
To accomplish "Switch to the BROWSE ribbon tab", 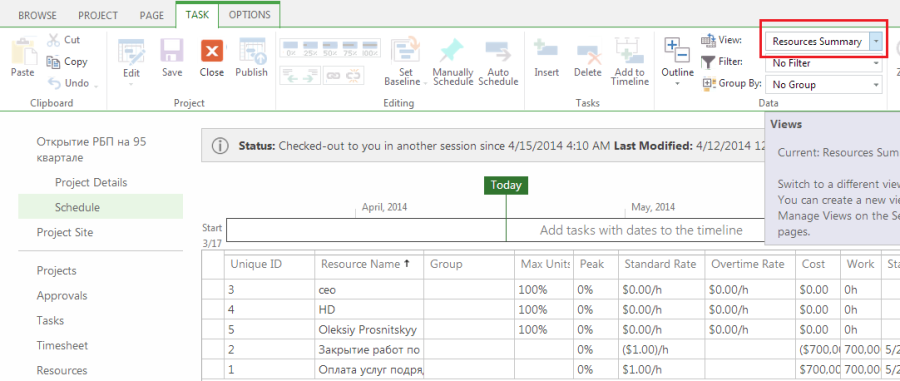I will click(37, 15).
